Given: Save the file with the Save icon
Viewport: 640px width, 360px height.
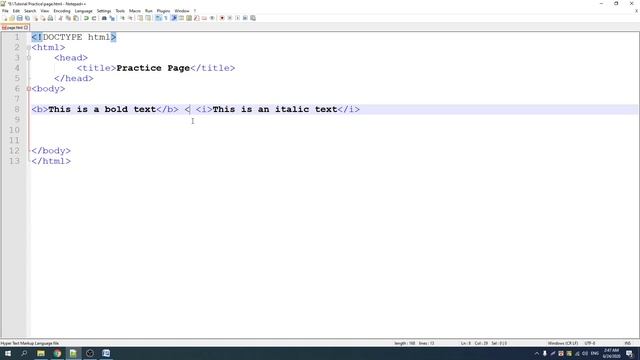Looking at the screenshot, I should (20, 18).
